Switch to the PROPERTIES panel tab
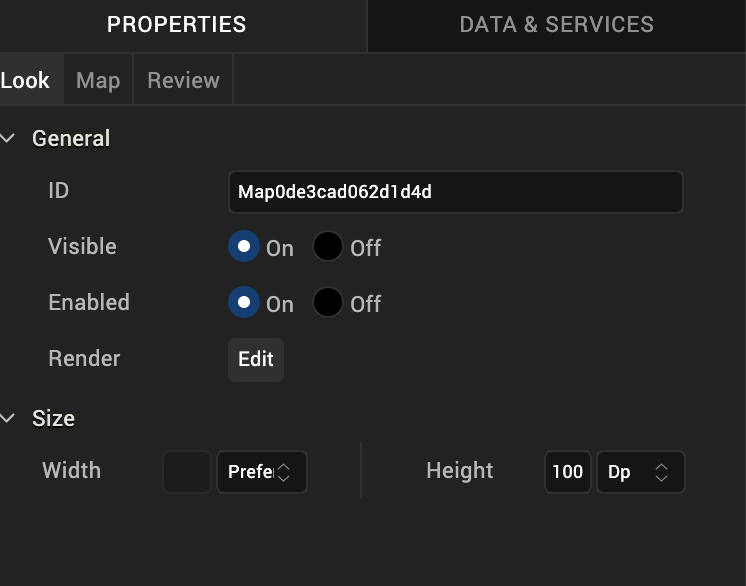The image size is (746, 586). [177, 25]
